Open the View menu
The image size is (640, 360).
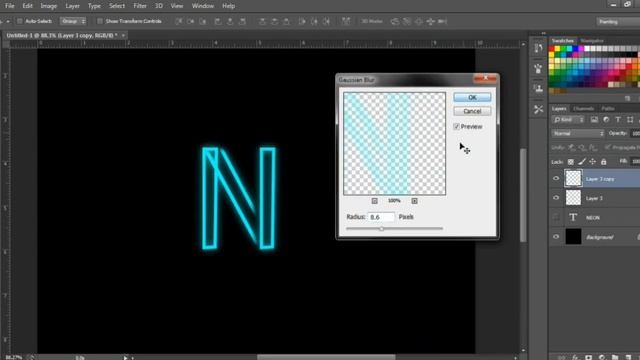[177, 6]
